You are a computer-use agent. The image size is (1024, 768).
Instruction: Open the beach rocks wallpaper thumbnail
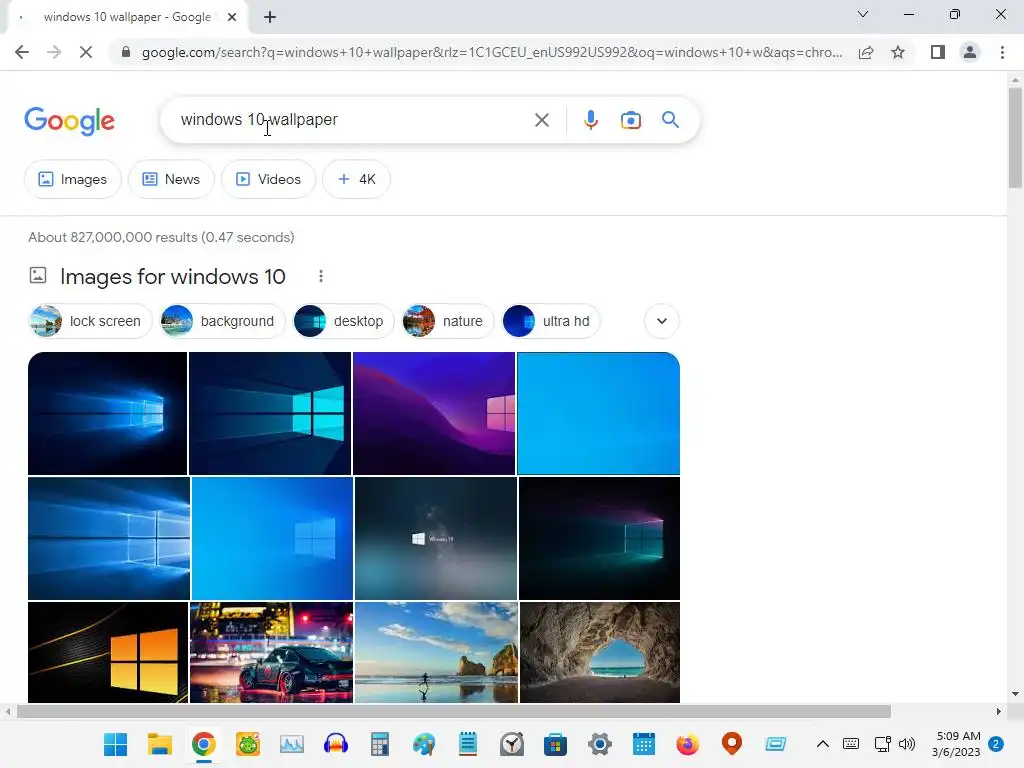pos(436,652)
